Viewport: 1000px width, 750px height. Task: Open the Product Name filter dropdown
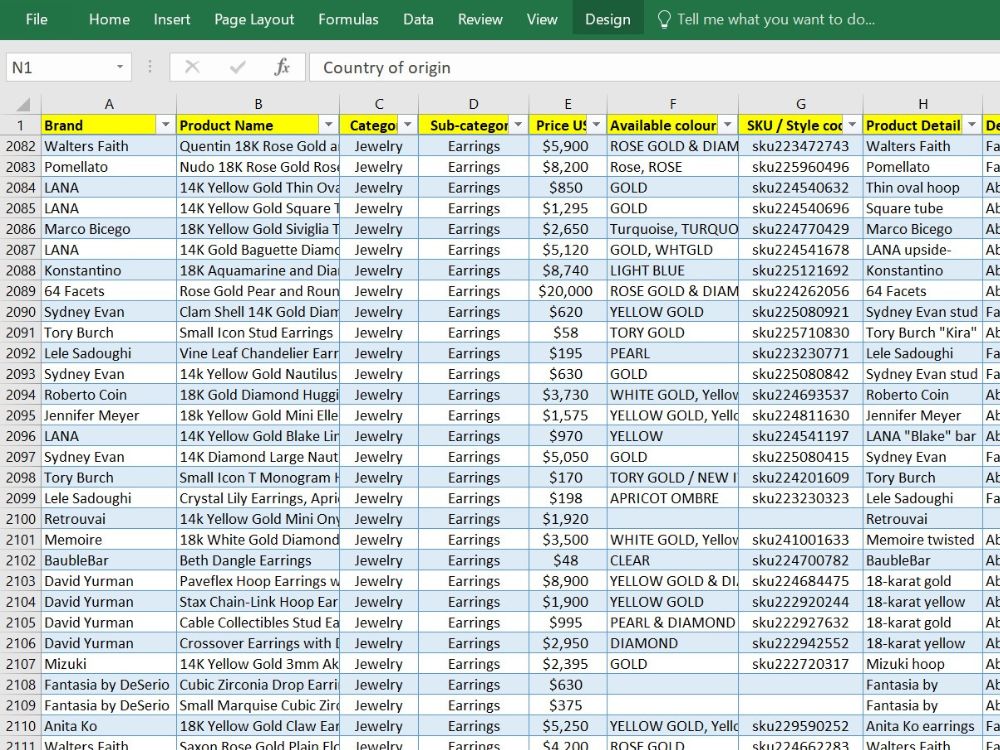coord(328,125)
